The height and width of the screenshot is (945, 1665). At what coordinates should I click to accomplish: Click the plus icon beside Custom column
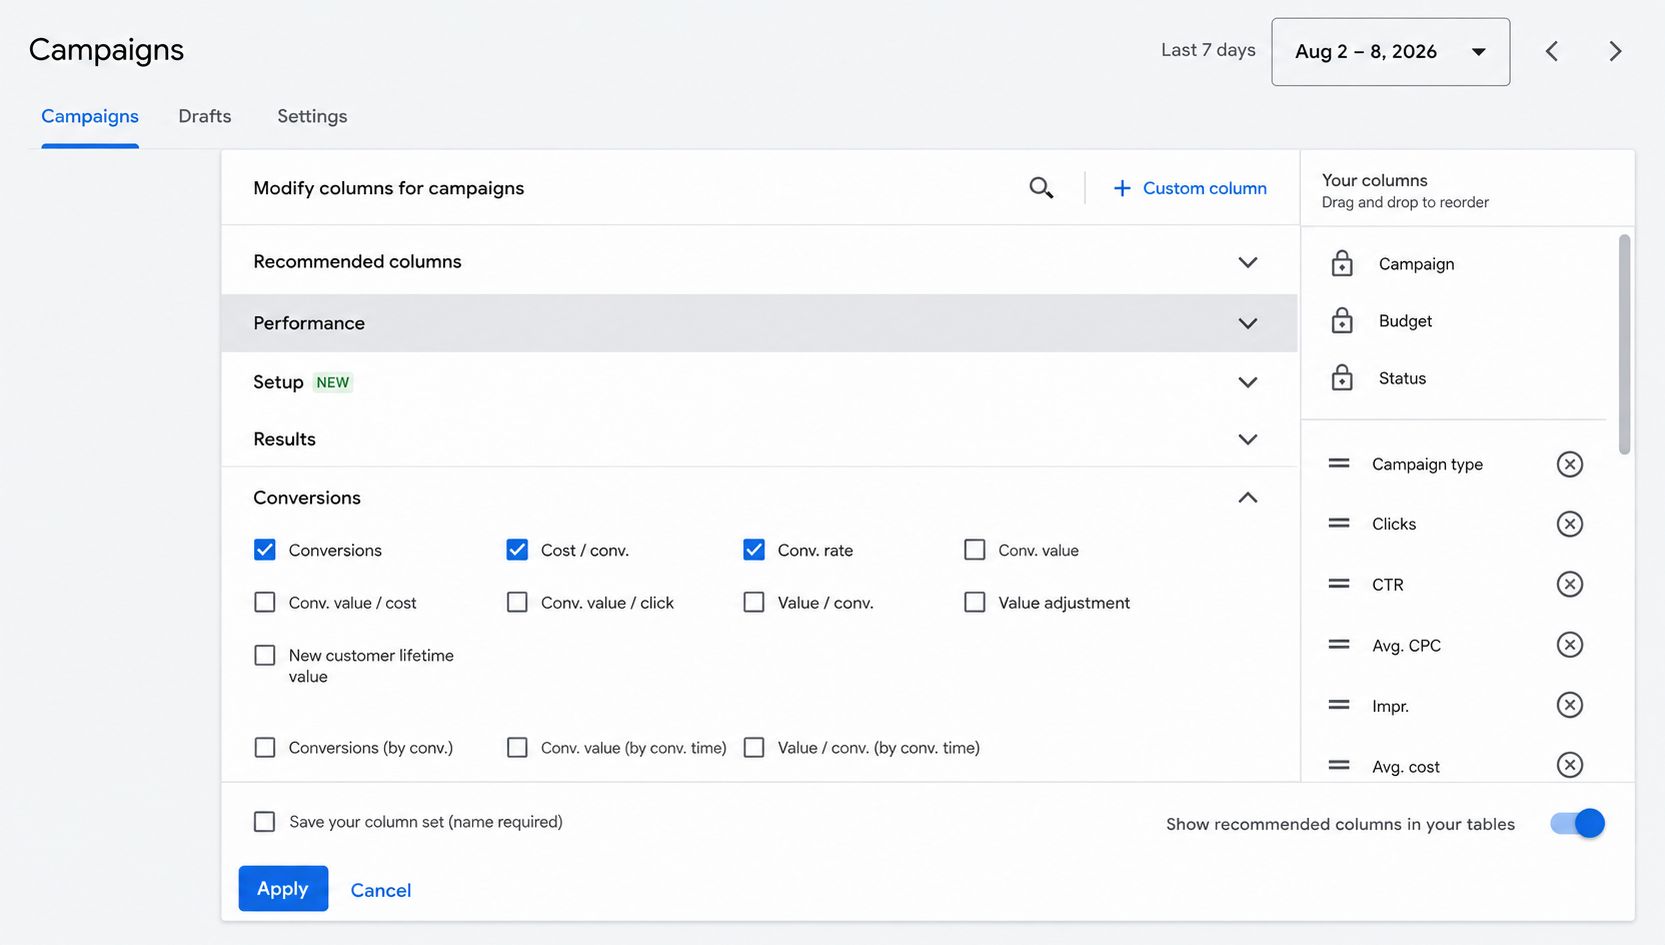[1122, 188]
